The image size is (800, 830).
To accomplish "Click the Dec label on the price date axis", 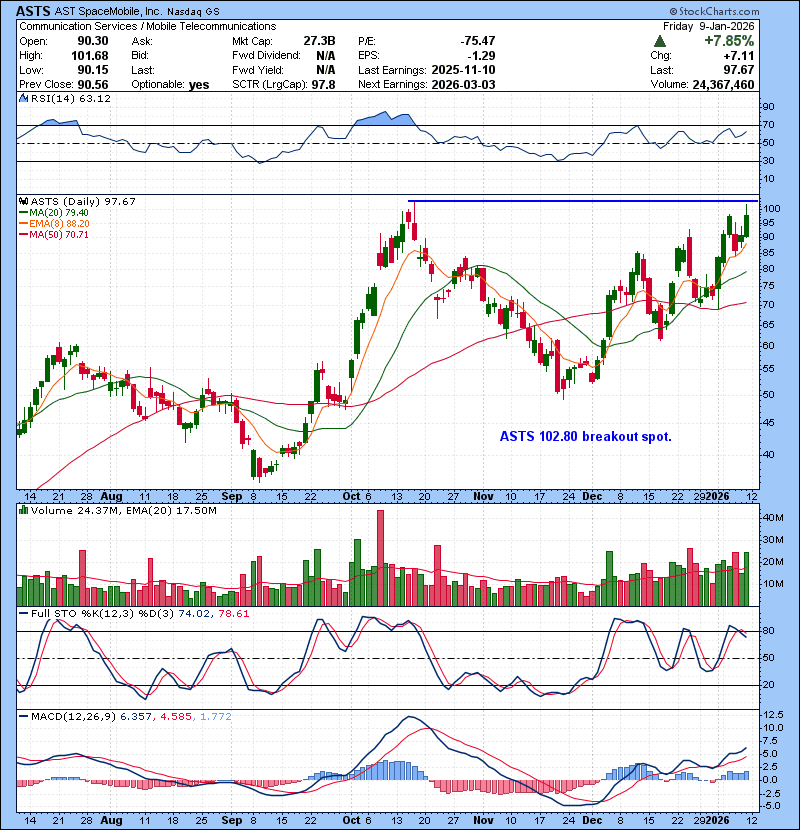I will [x=591, y=497].
